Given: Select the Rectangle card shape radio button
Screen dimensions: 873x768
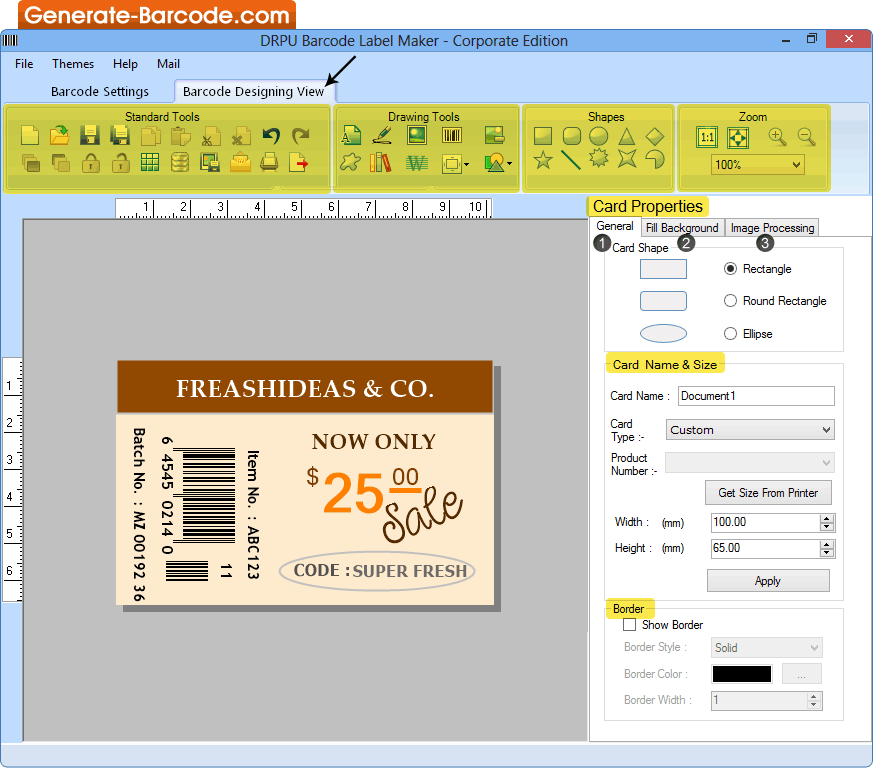Looking at the screenshot, I should [730, 268].
